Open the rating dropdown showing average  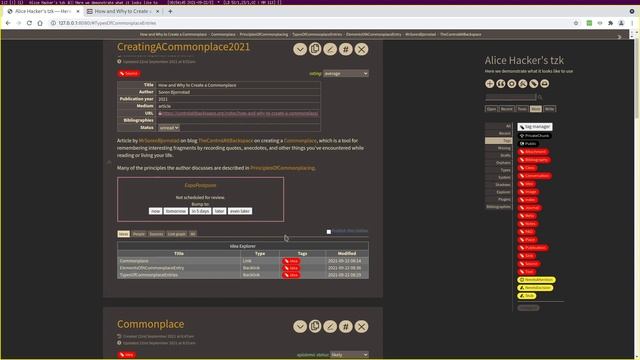pyautogui.click(x=346, y=73)
